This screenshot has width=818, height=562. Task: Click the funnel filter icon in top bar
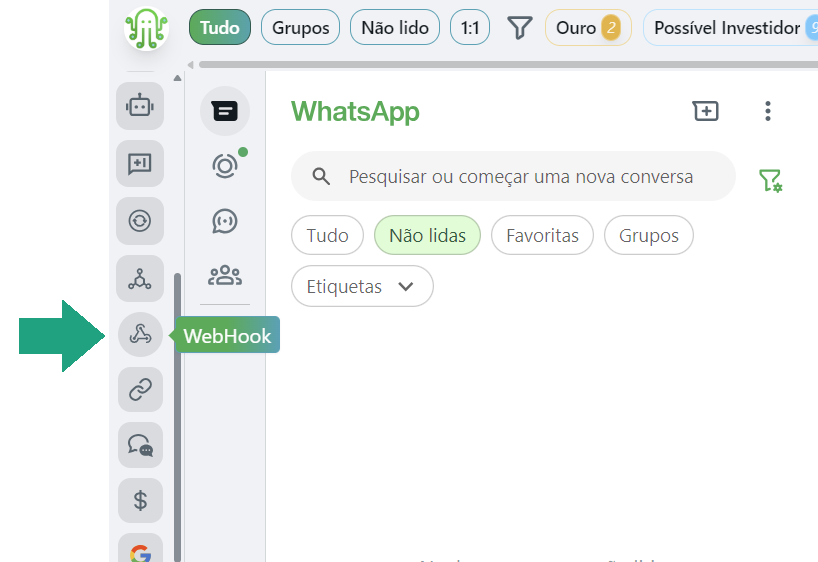(x=520, y=28)
